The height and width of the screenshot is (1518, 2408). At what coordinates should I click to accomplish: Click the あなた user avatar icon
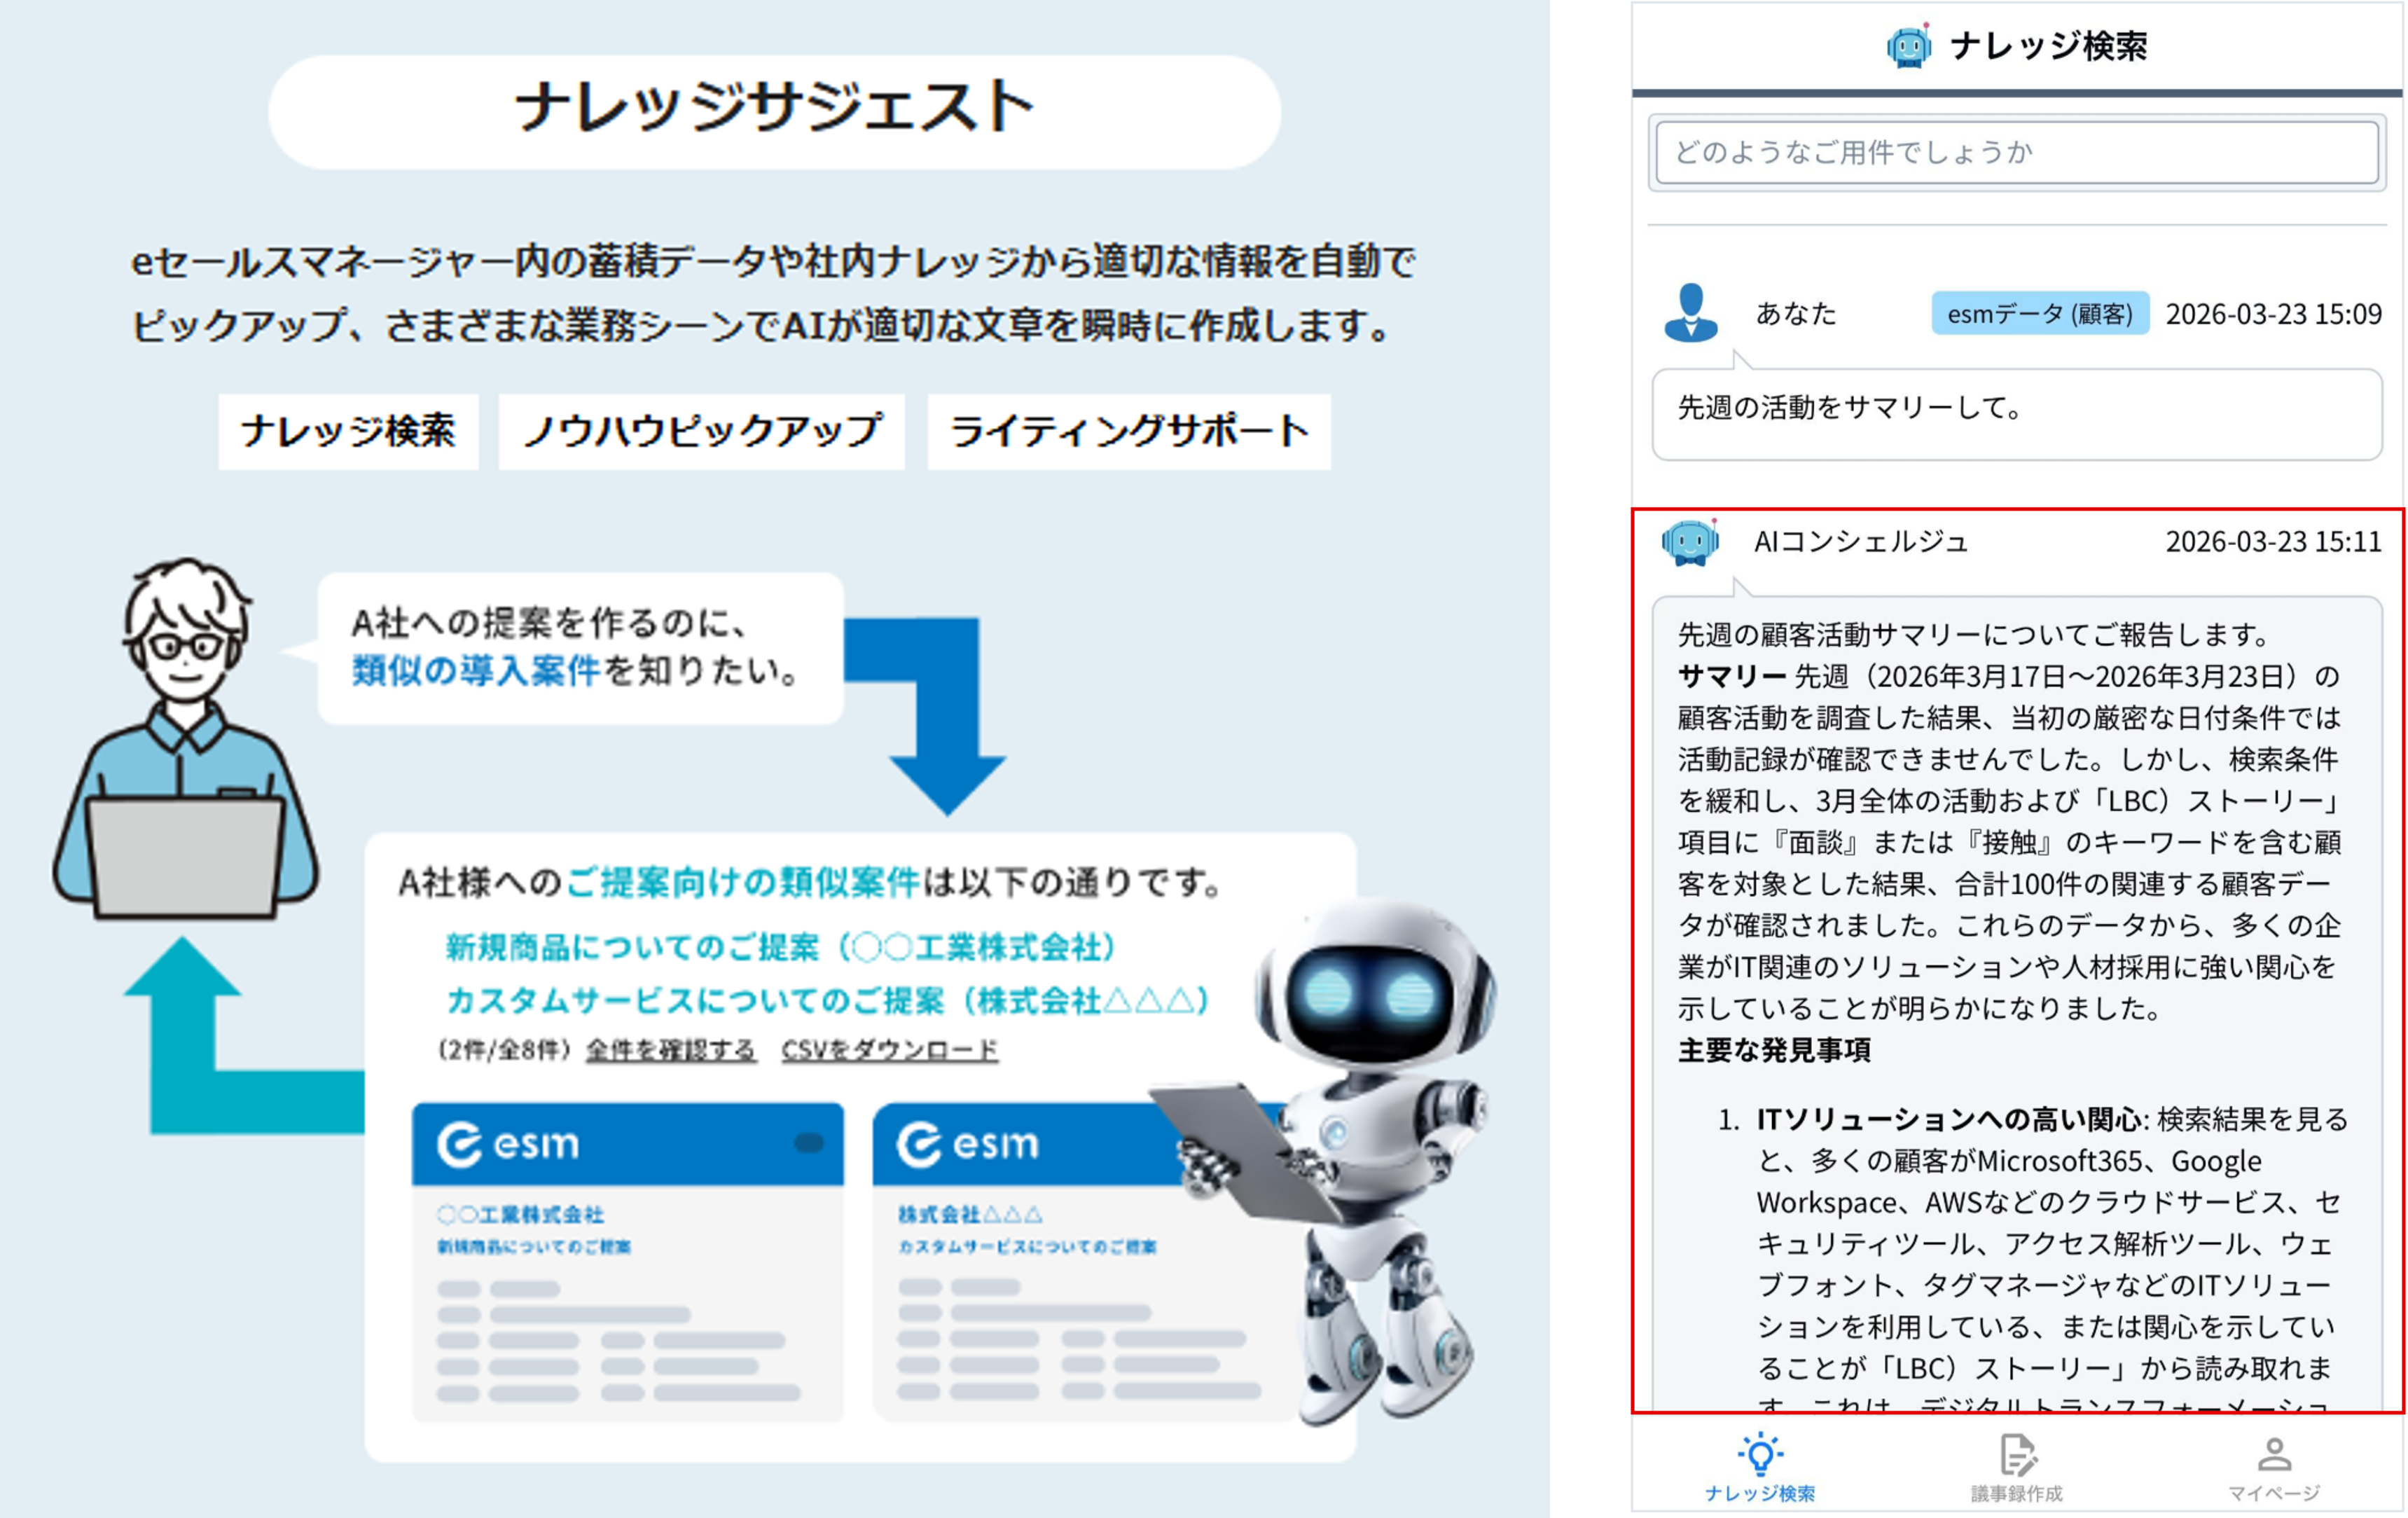tap(1691, 313)
